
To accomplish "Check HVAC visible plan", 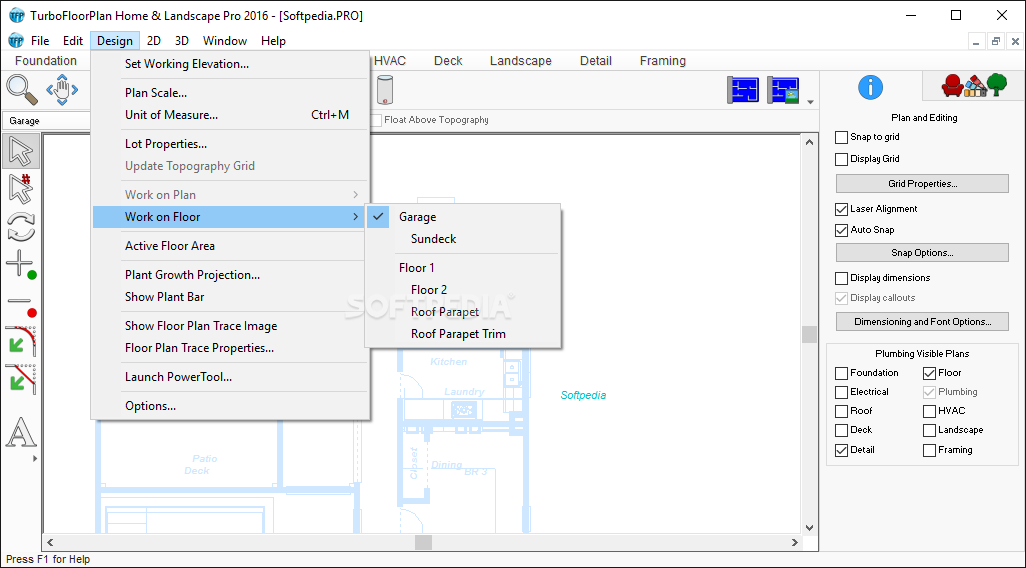I will 929,412.
